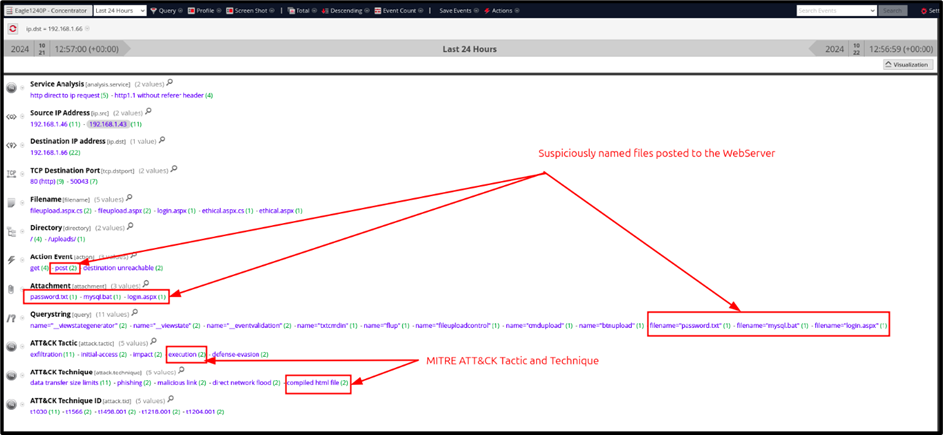
Task: Click the 12:57:00 start time marker
Action: 87,49
